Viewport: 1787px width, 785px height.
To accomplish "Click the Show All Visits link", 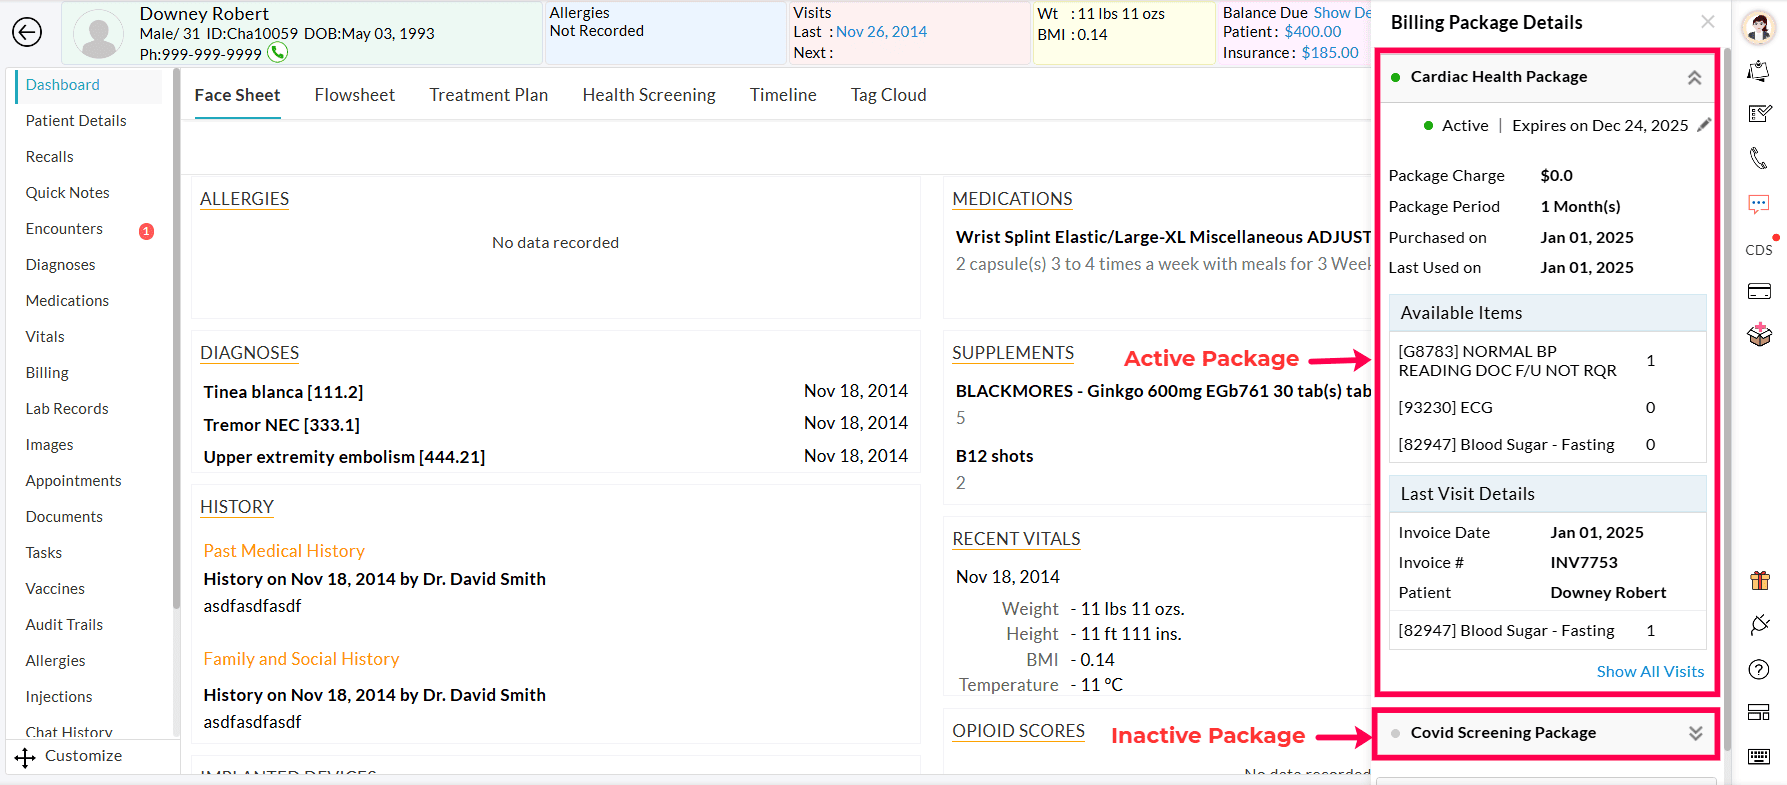I will [x=1650, y=672].
